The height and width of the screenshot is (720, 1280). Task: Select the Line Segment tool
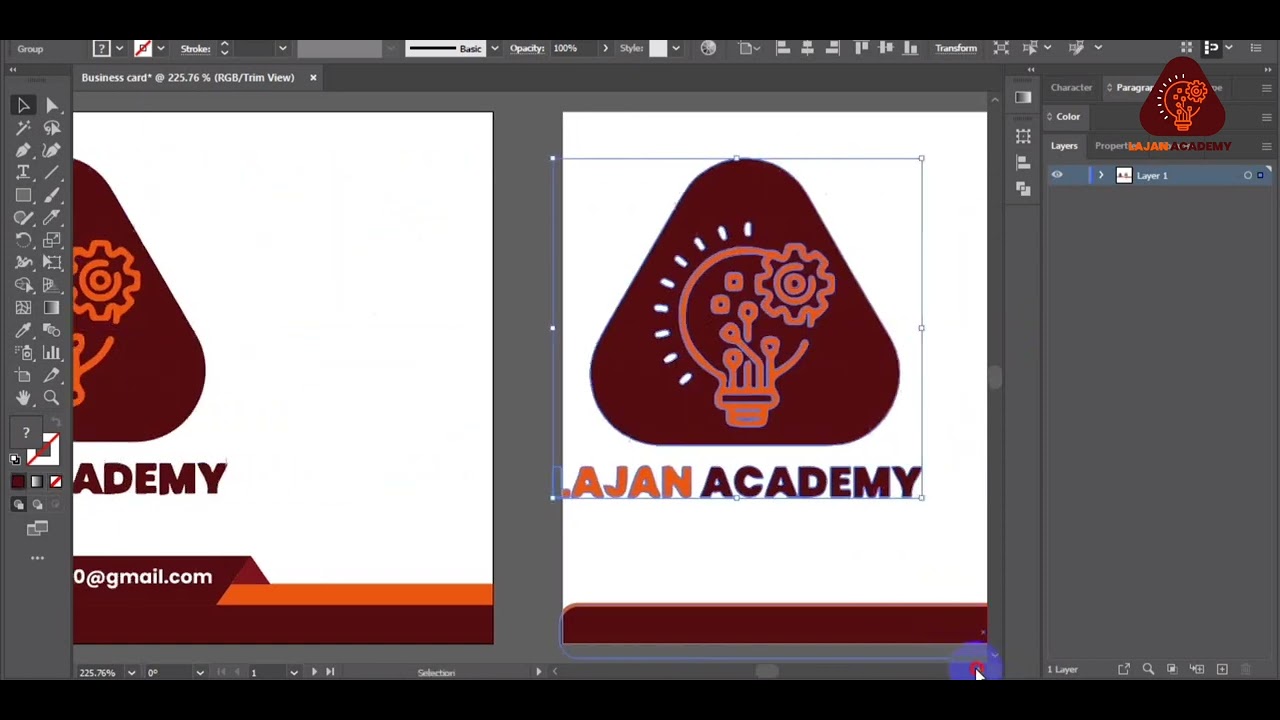(x=52, y=173)
